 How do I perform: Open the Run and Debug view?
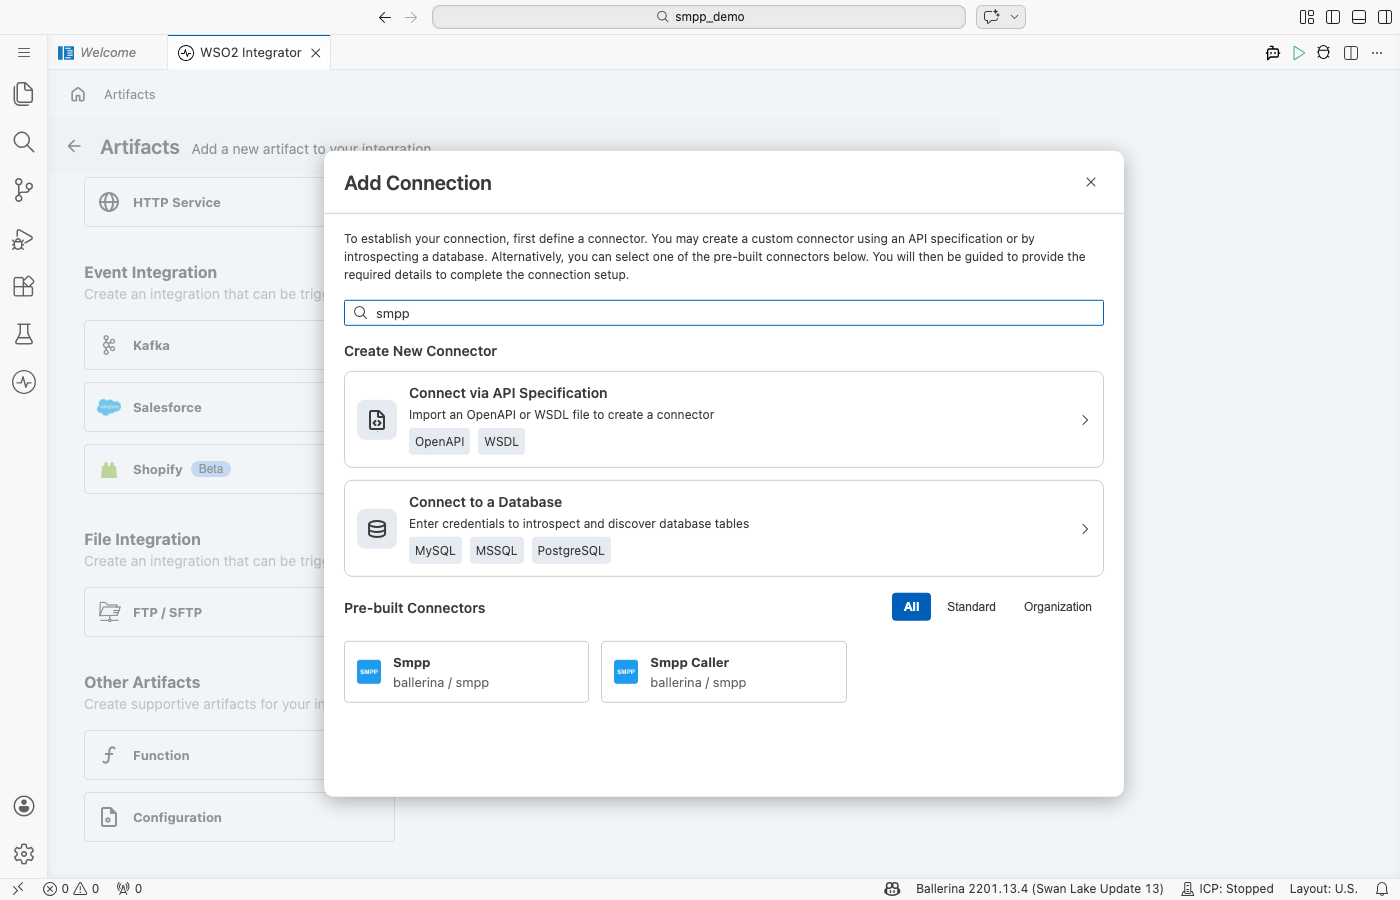coord(24,238)
